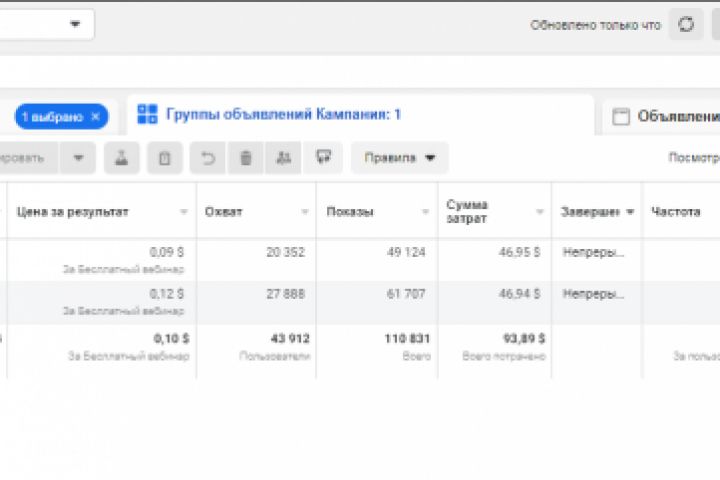Viewport: 720px width, 480px height.
Task: Click the "Непреры..." cell in the 46,95 $ row
Action: [593, 252]
